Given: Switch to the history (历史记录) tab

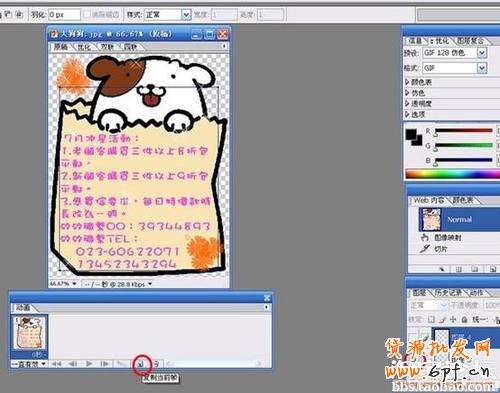Looking at the screenshot, I should (x=450, y=293).
